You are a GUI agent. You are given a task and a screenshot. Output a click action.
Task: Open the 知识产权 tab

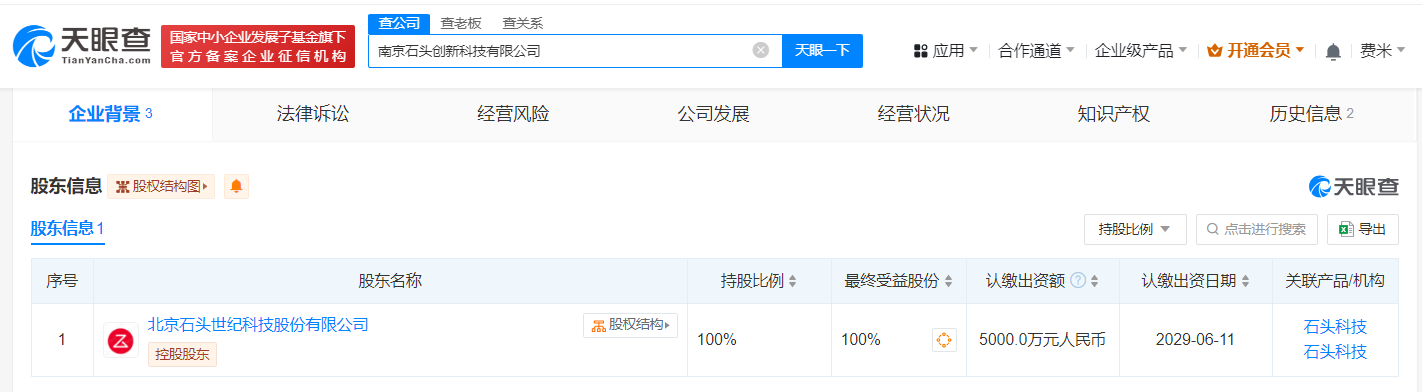tap(1113, 114)
